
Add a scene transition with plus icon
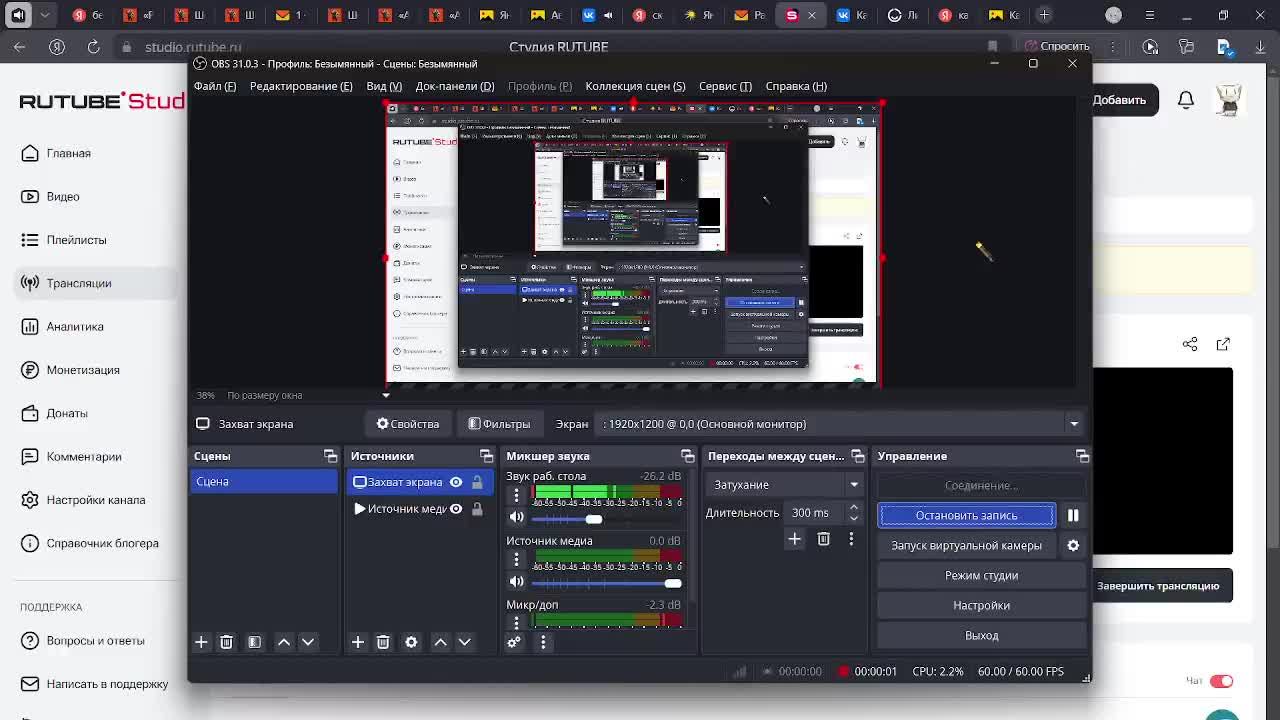pos(794,539)
